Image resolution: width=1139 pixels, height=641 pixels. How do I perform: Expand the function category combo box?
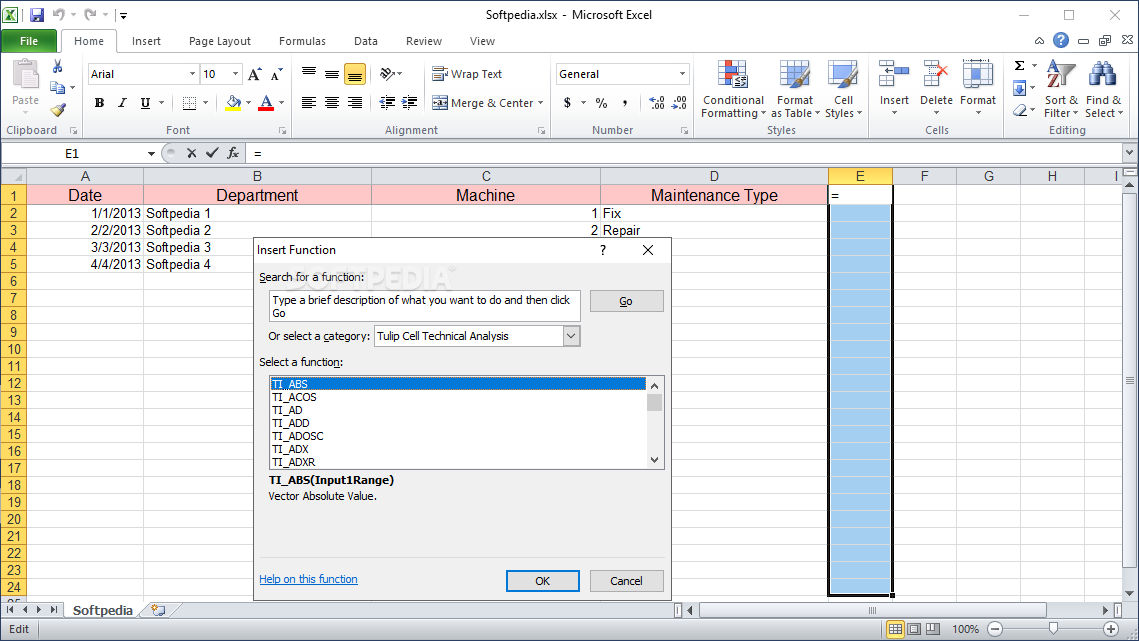pyautogui.click(x=571, y=336)
